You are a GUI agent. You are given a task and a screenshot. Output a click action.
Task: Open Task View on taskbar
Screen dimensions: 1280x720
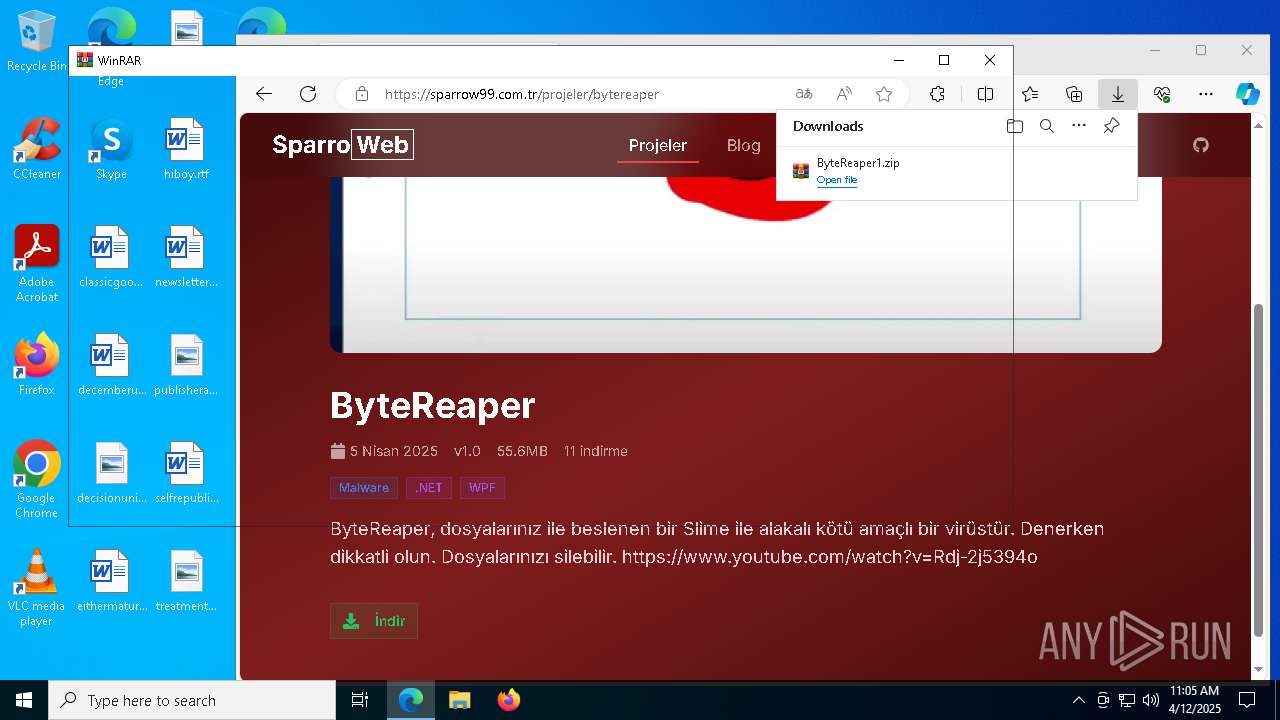point(360,700)
